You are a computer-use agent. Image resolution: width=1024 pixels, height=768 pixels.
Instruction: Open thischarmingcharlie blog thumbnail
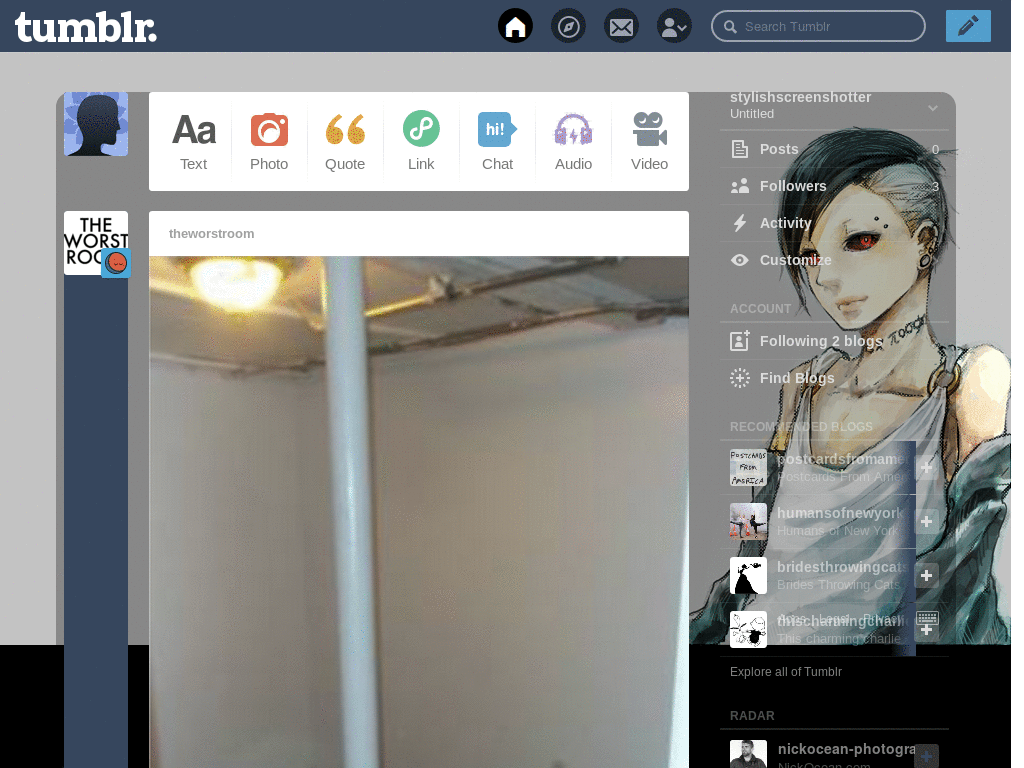748,630
